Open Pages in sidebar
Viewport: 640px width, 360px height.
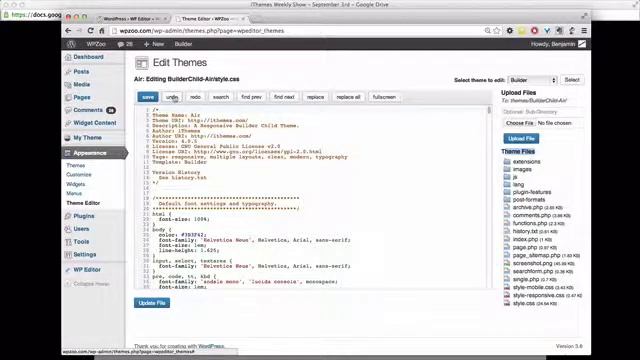tap(82, 98)
